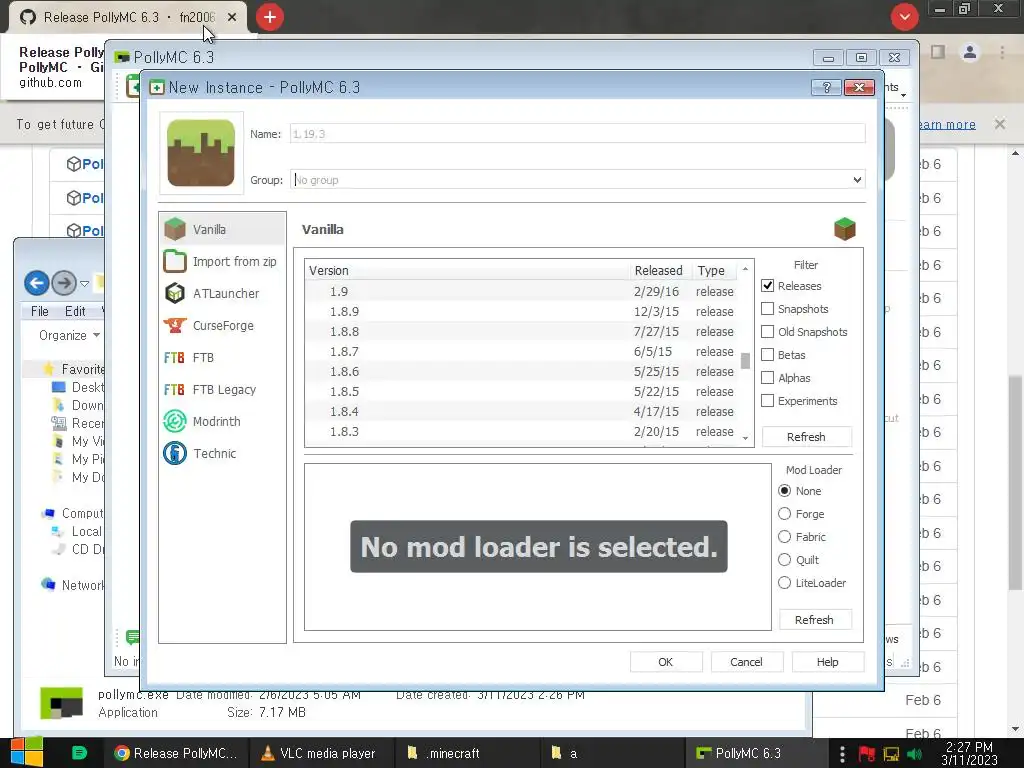Click Refresh under Mod Loader

pos(814,619)
